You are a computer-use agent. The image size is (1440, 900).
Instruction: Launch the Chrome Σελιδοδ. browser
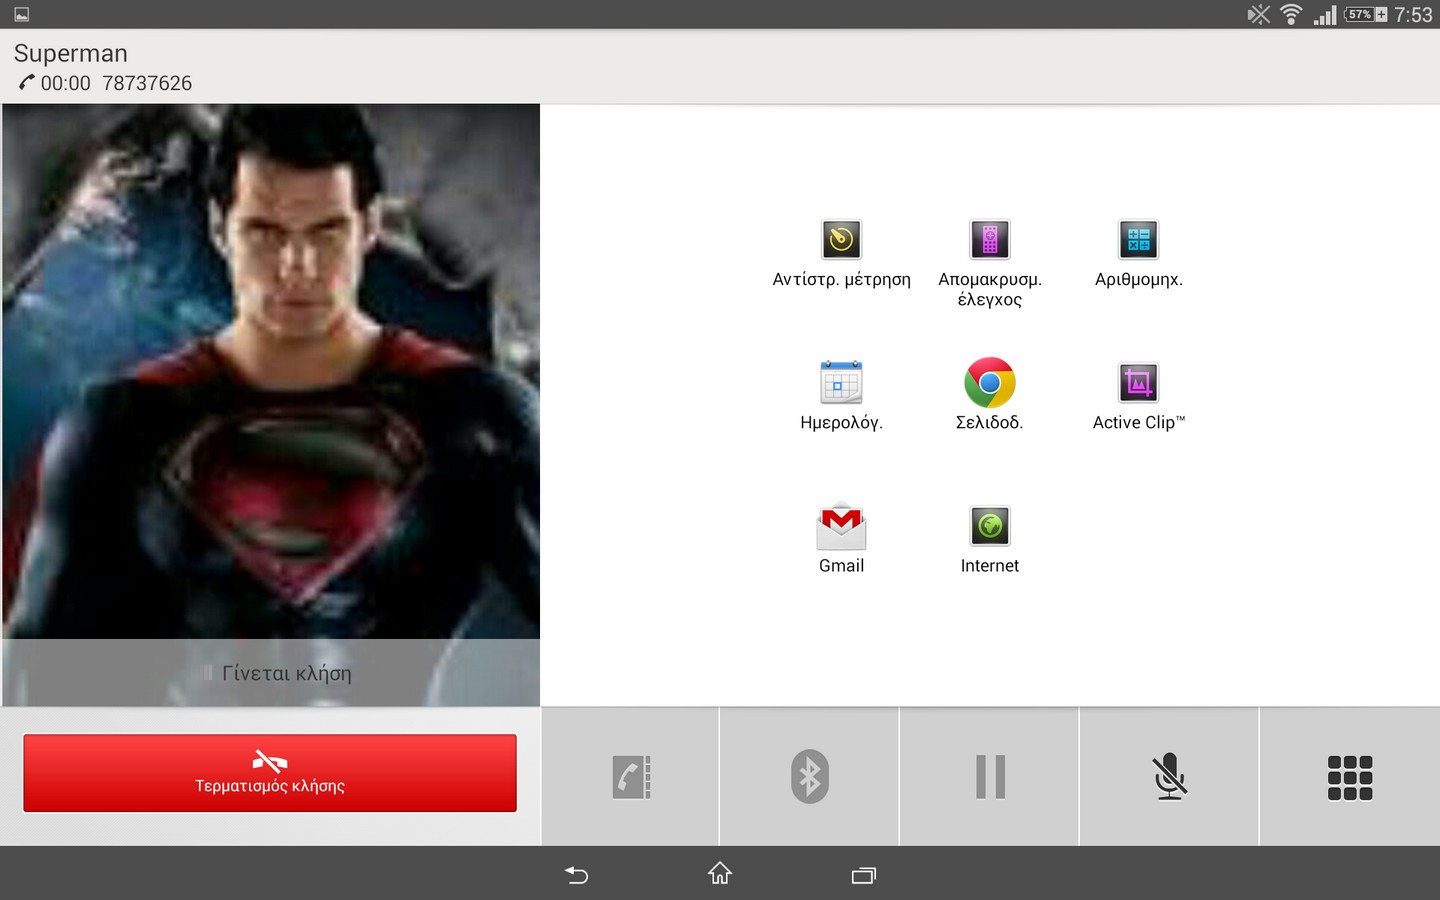point(990,396)
